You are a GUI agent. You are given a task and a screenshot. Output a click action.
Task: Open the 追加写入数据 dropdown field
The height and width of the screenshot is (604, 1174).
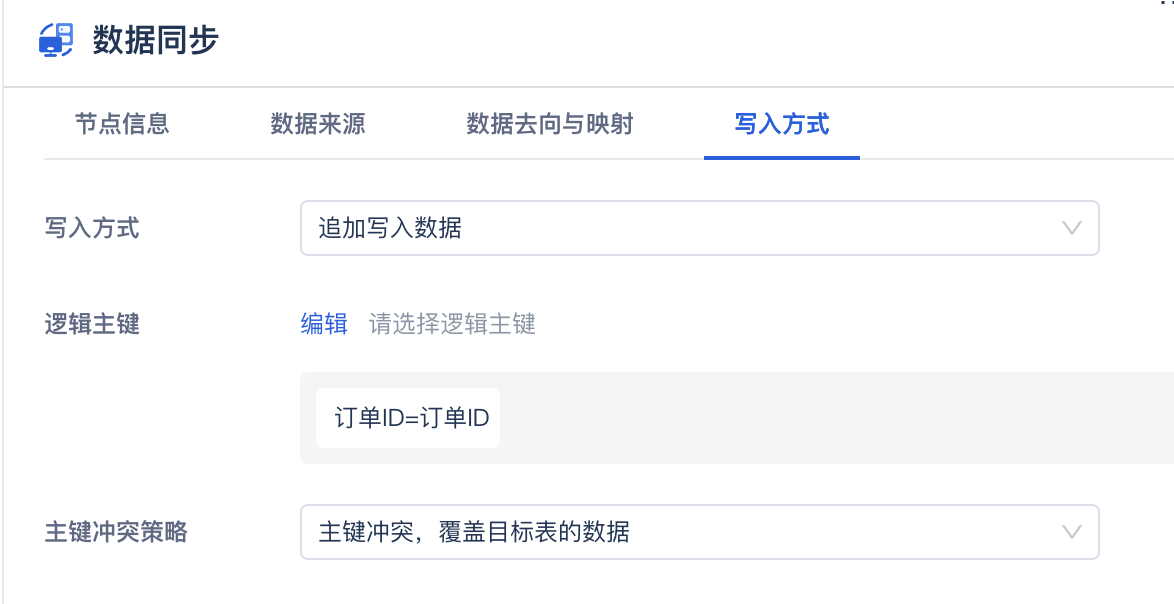pyautogui.click(x=680, y=228)
